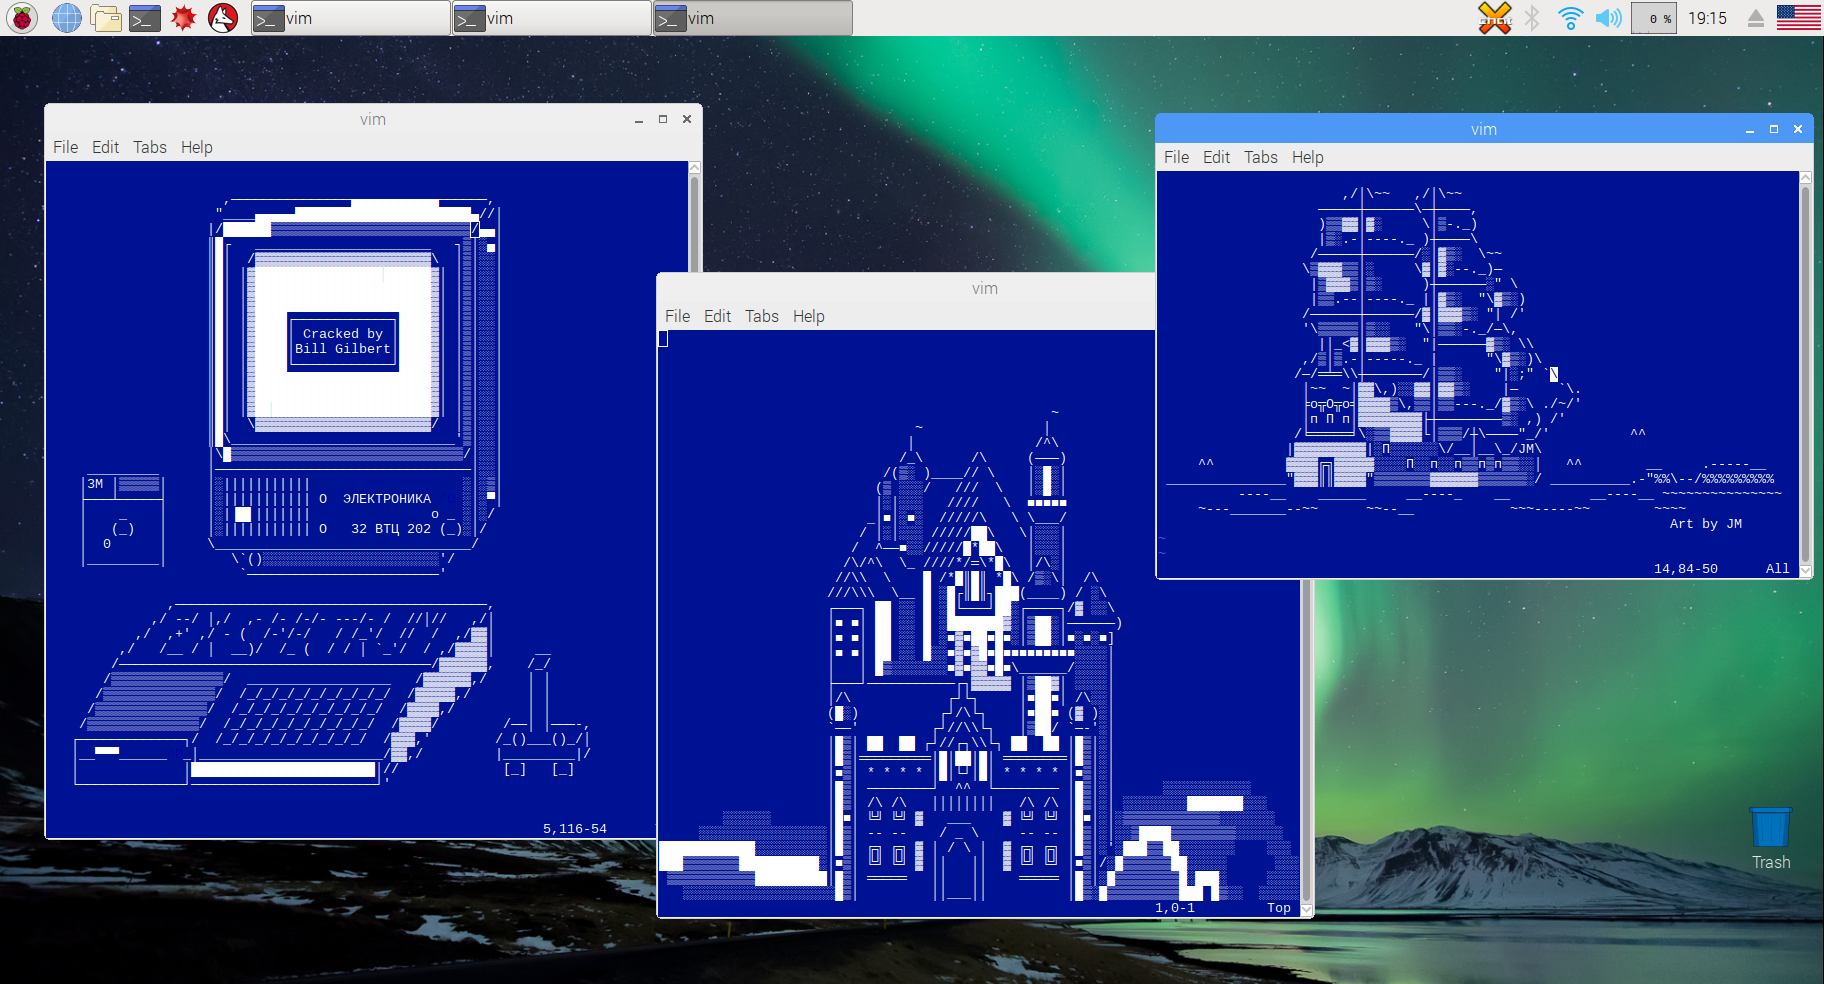The height and width of the screenshot is (984, 1824).
Task: Click the "1,0-1" cursor position in castle window
Action: coord(1175,908)
